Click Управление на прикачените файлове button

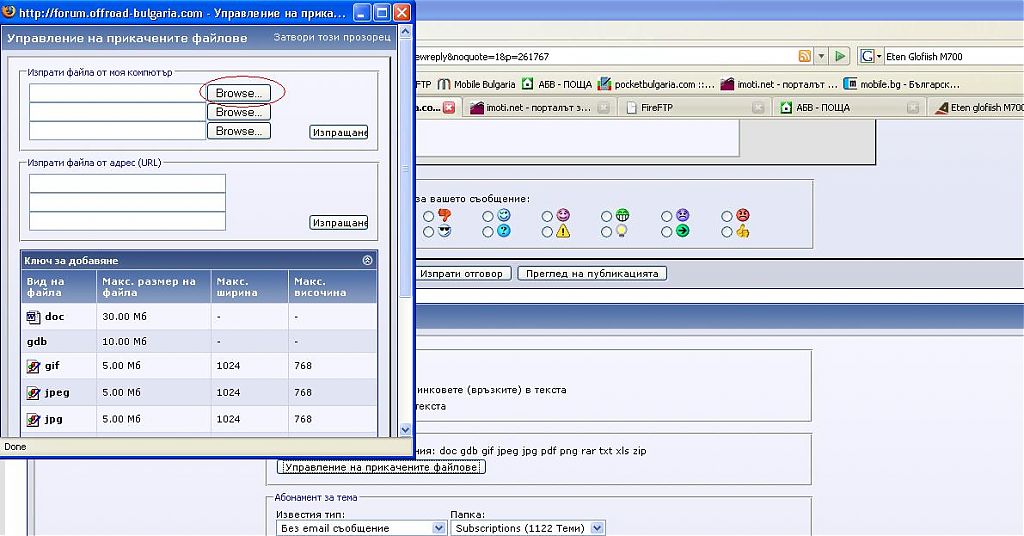click(381, 467)
